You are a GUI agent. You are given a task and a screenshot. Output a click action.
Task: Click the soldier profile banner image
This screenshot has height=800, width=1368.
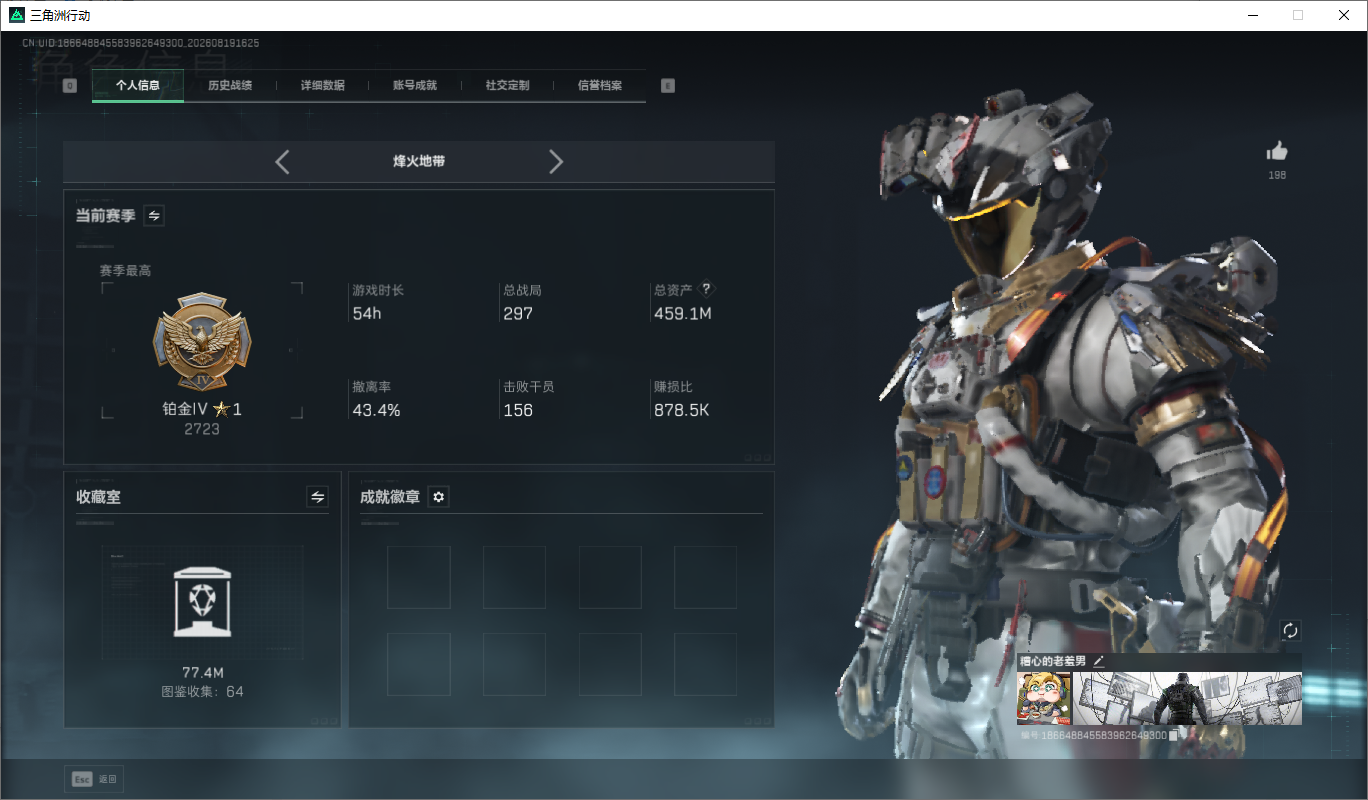point(1187,698)
